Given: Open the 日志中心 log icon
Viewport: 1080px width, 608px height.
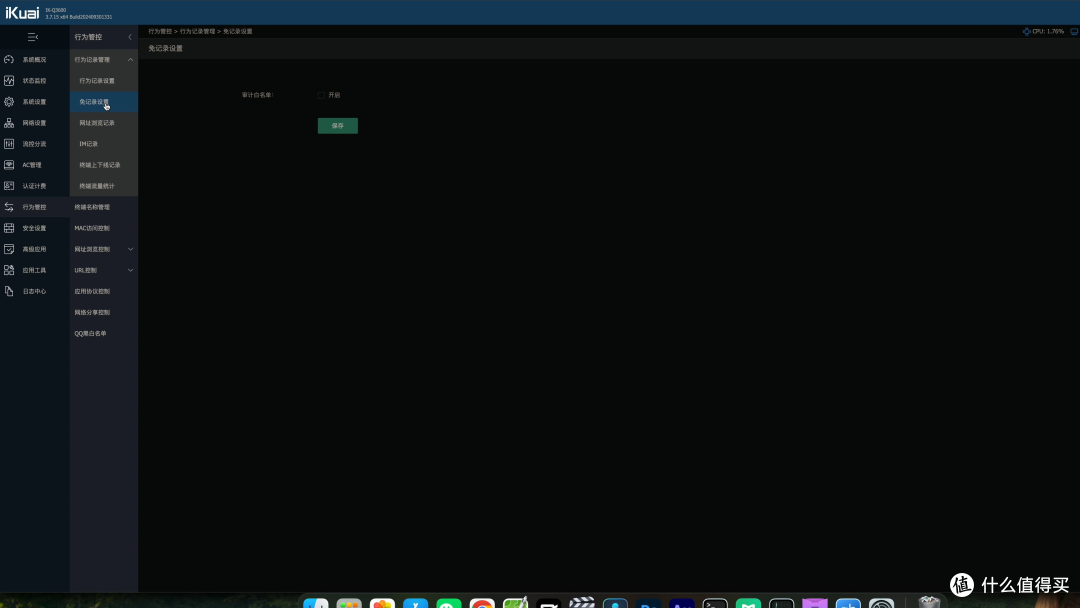Looking at the screenshot, I should [x=9, y=291].
